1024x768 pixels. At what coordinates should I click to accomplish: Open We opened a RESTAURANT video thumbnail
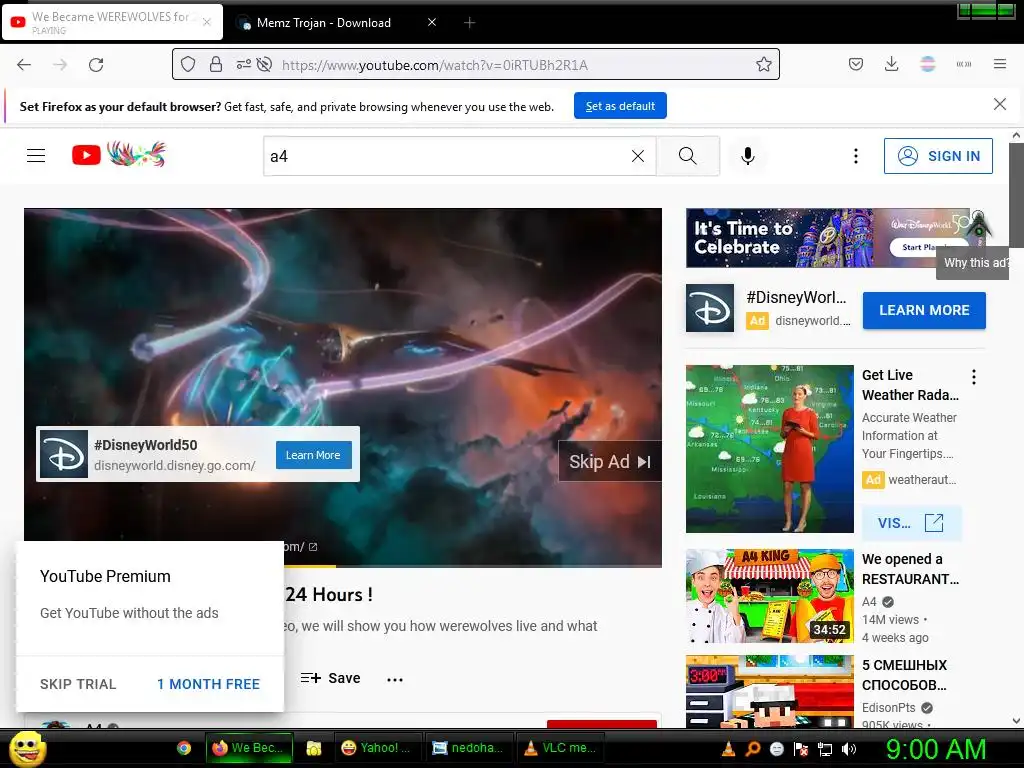point(770,596)
